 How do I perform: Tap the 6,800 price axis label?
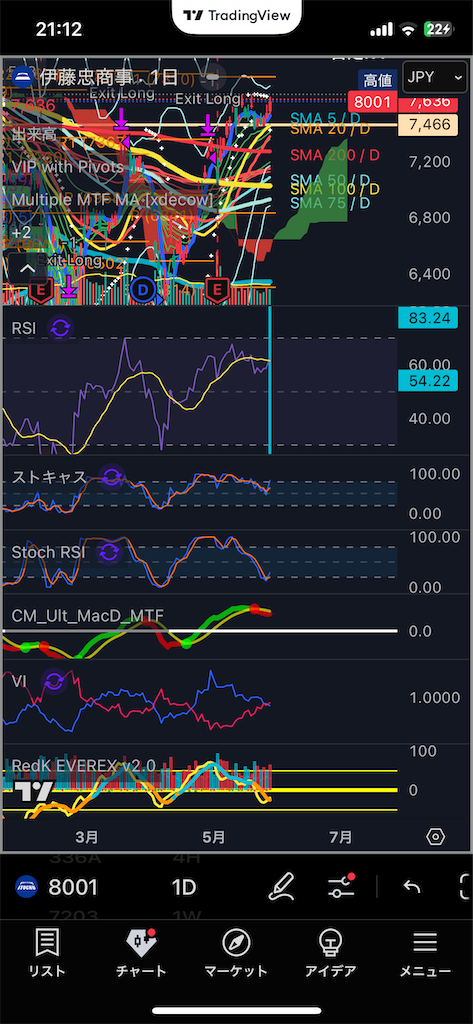click(x=431, y=217)
